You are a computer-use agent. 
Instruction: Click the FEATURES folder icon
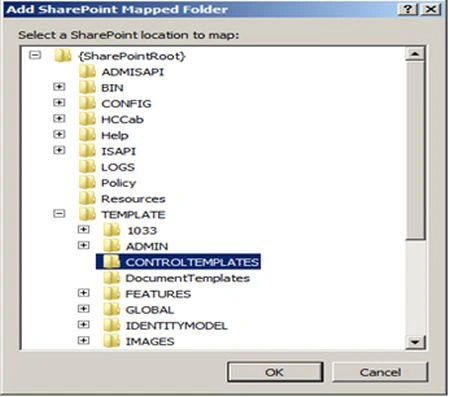pos(112,293)
